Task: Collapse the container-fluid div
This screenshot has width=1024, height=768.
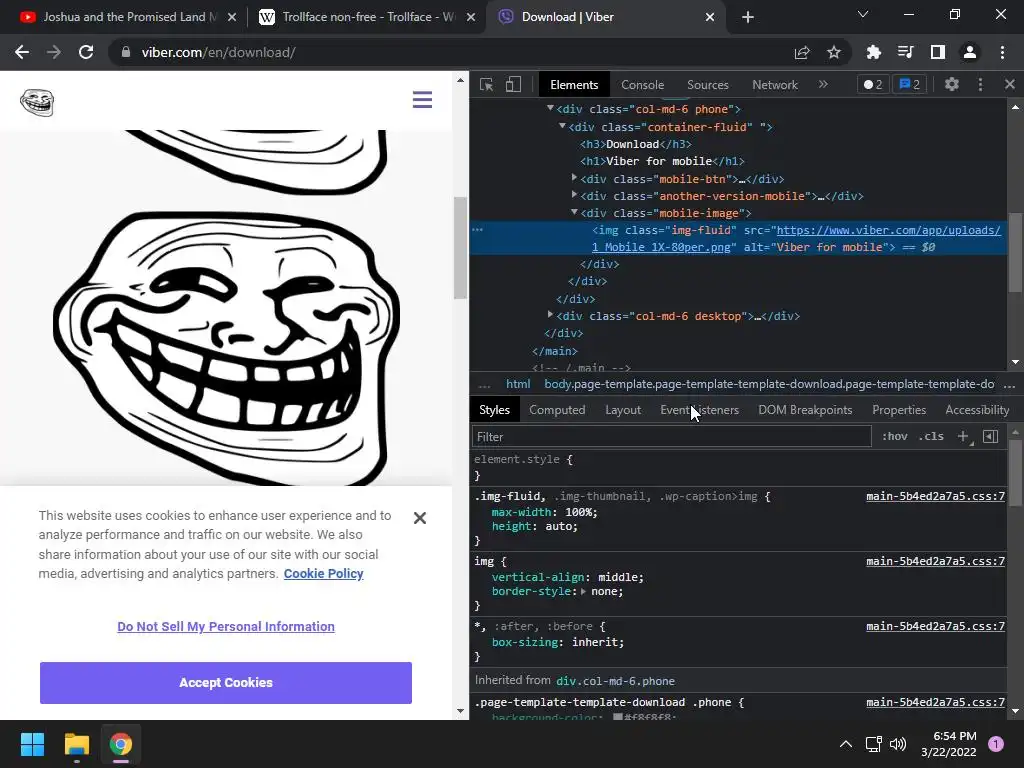Action: [x=562, y=126]
